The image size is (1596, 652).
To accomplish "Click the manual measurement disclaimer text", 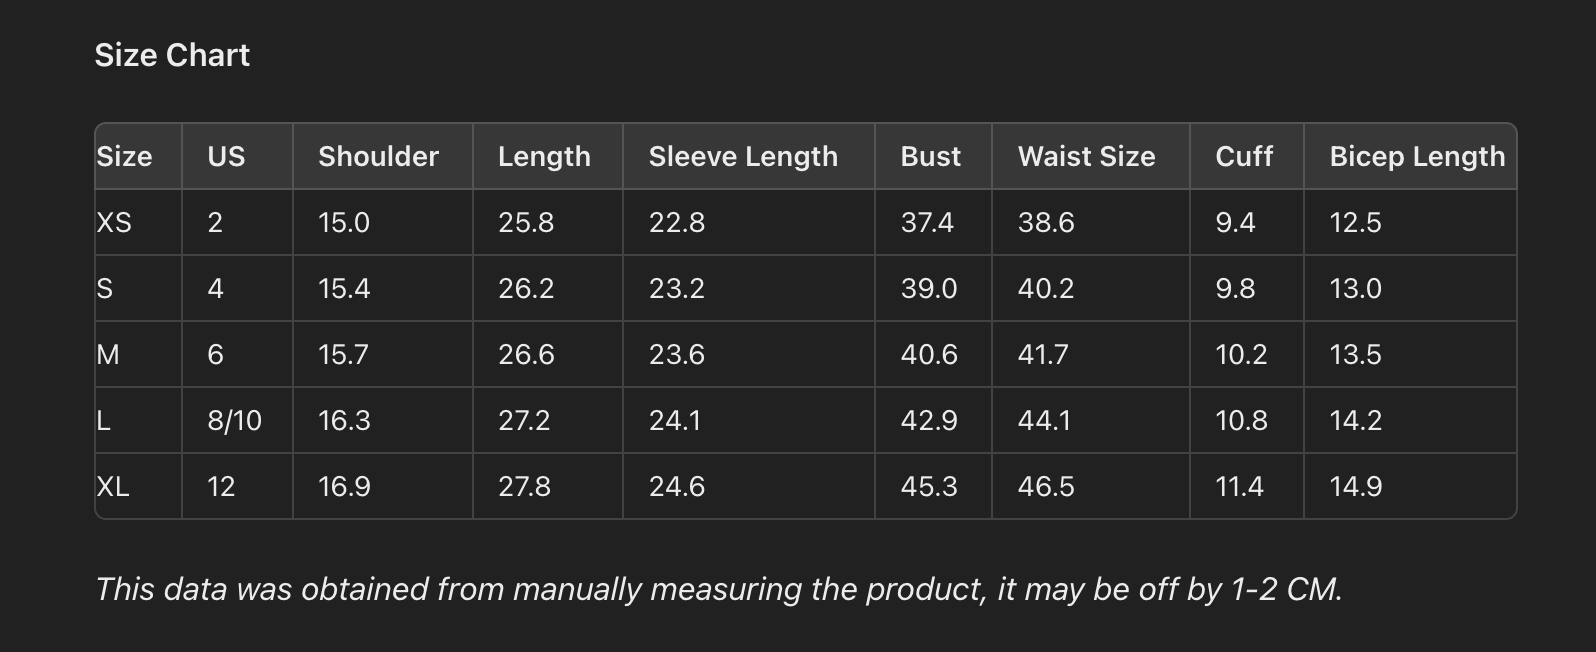I will click(x=718, y=589).
